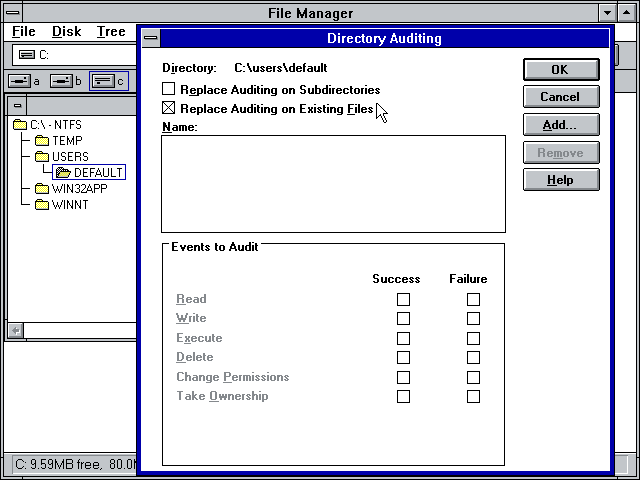Open the Disk menu
This screenshot has width=640, height=480.
point(67,31)
